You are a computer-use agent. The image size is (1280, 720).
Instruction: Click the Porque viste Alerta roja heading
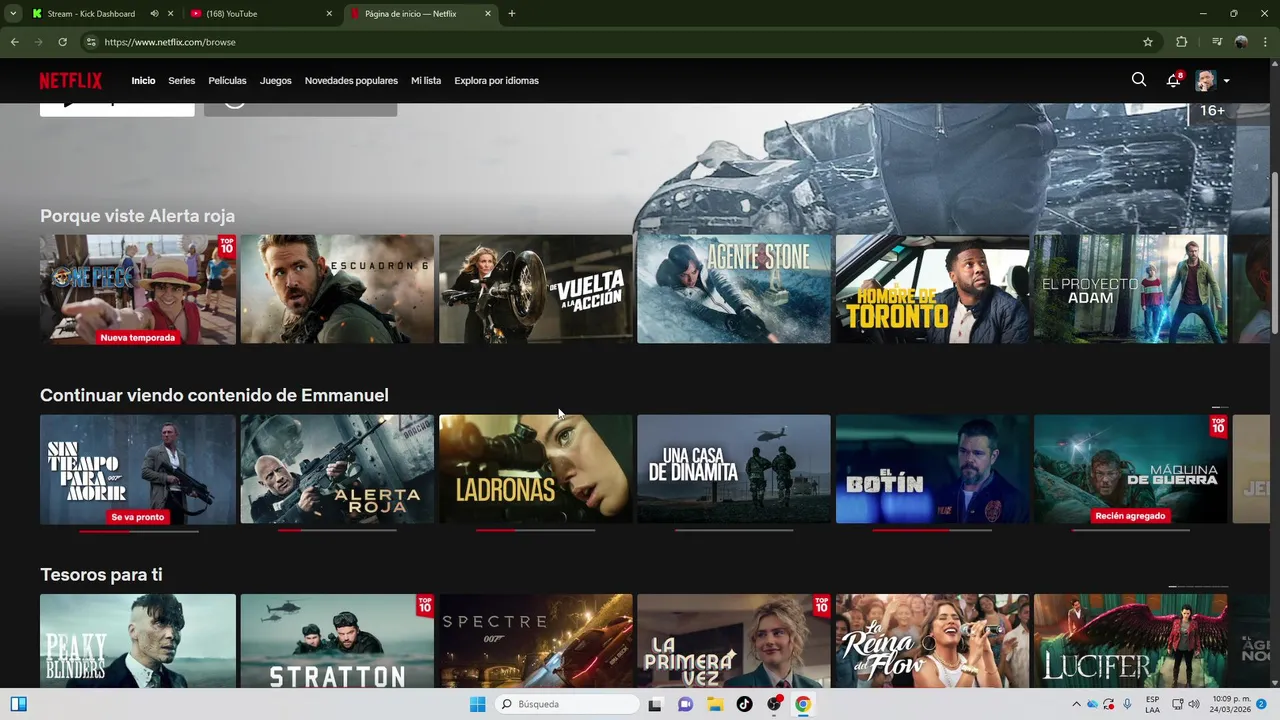pyautogui.click(x=138, y=216)
